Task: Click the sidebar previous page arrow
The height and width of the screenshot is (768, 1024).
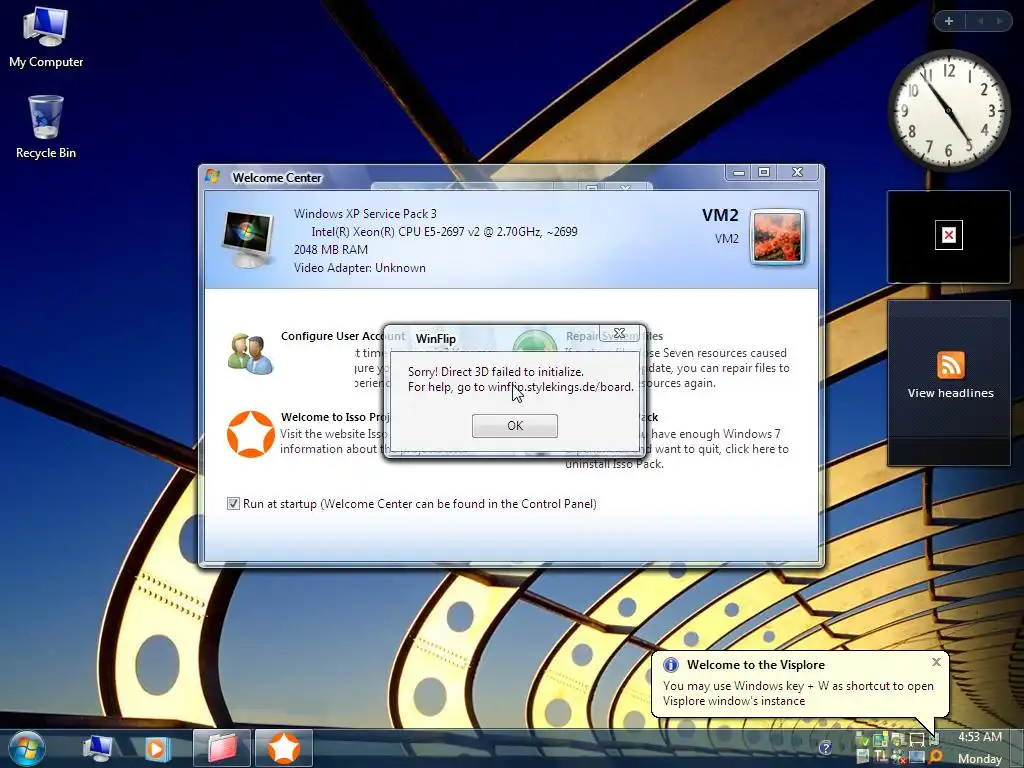Action: [980, 21]
